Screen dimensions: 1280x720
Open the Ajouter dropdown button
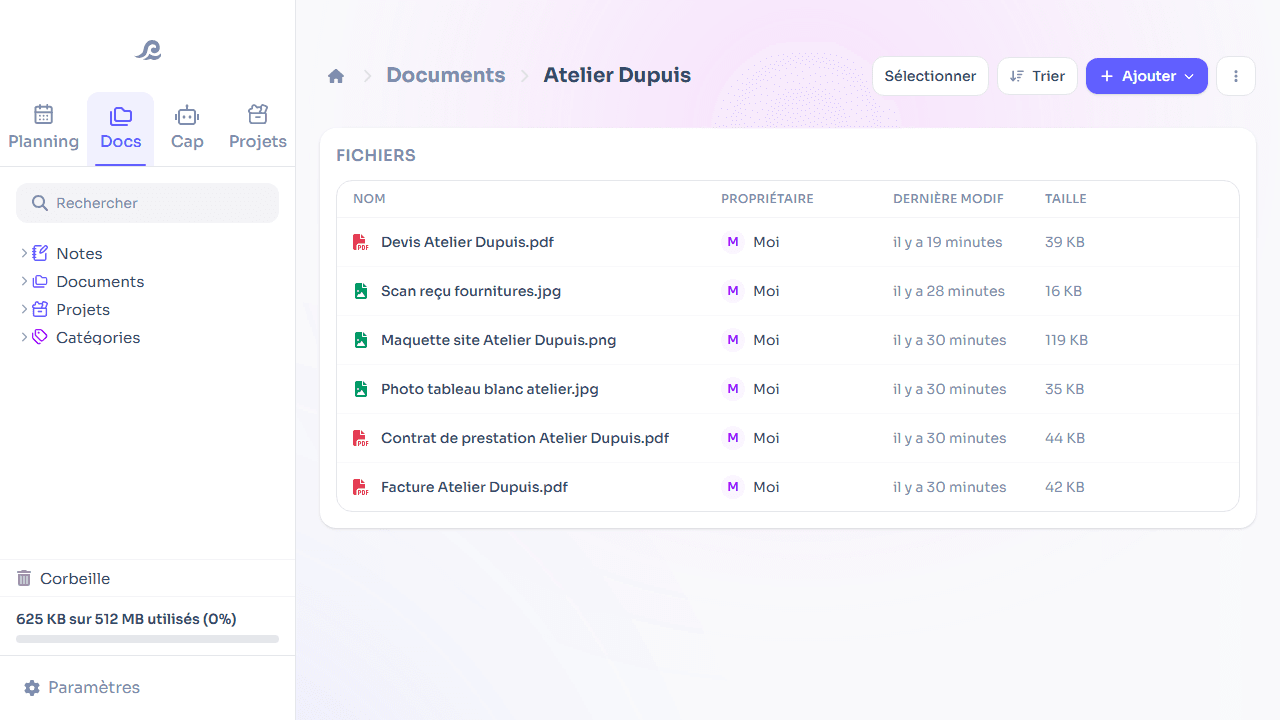click(x=1147, y=76)
